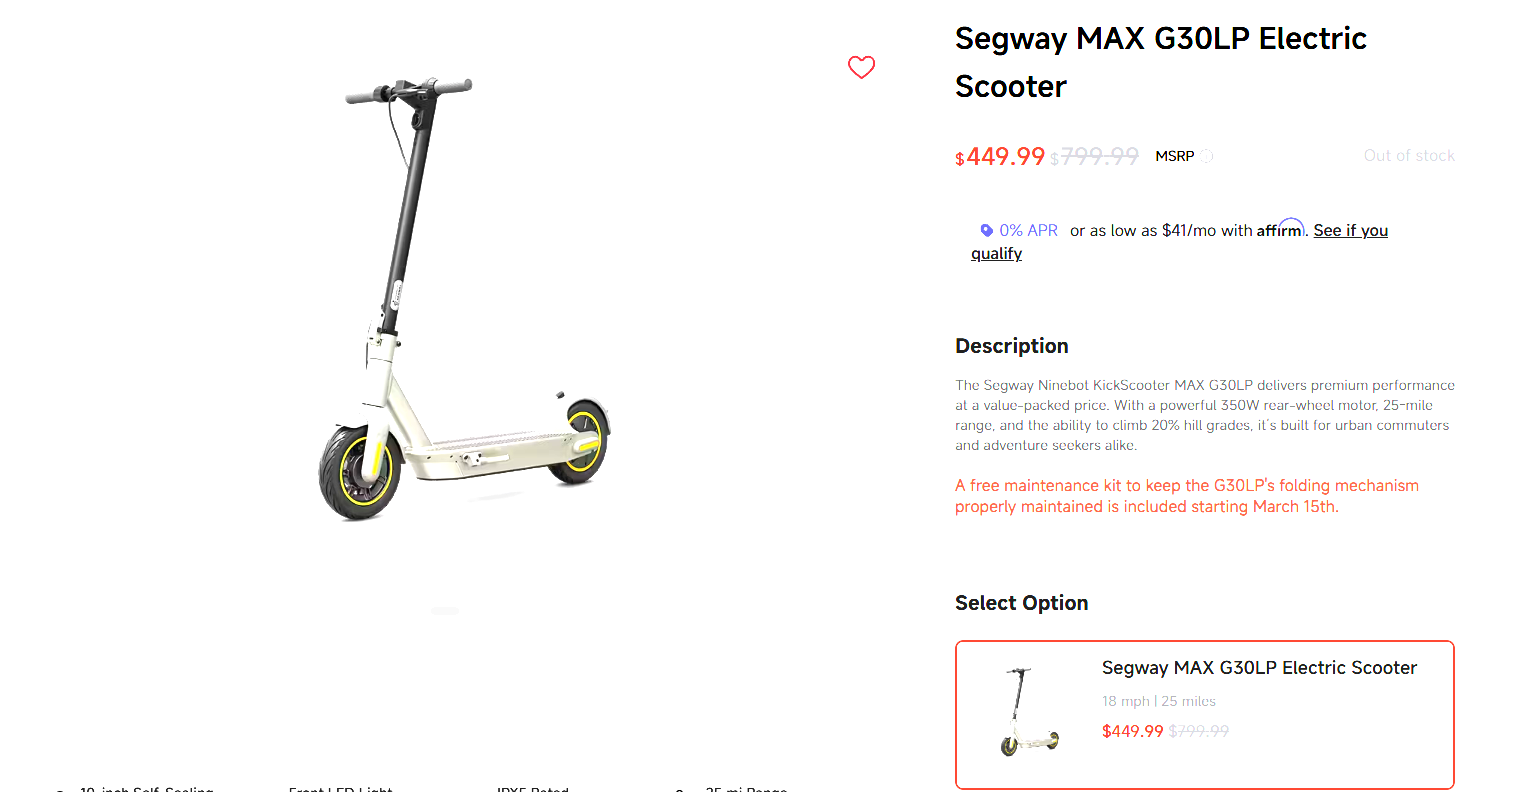Open the main scooter product image
The image size is (1526, 792).
[x=464, y=300]
